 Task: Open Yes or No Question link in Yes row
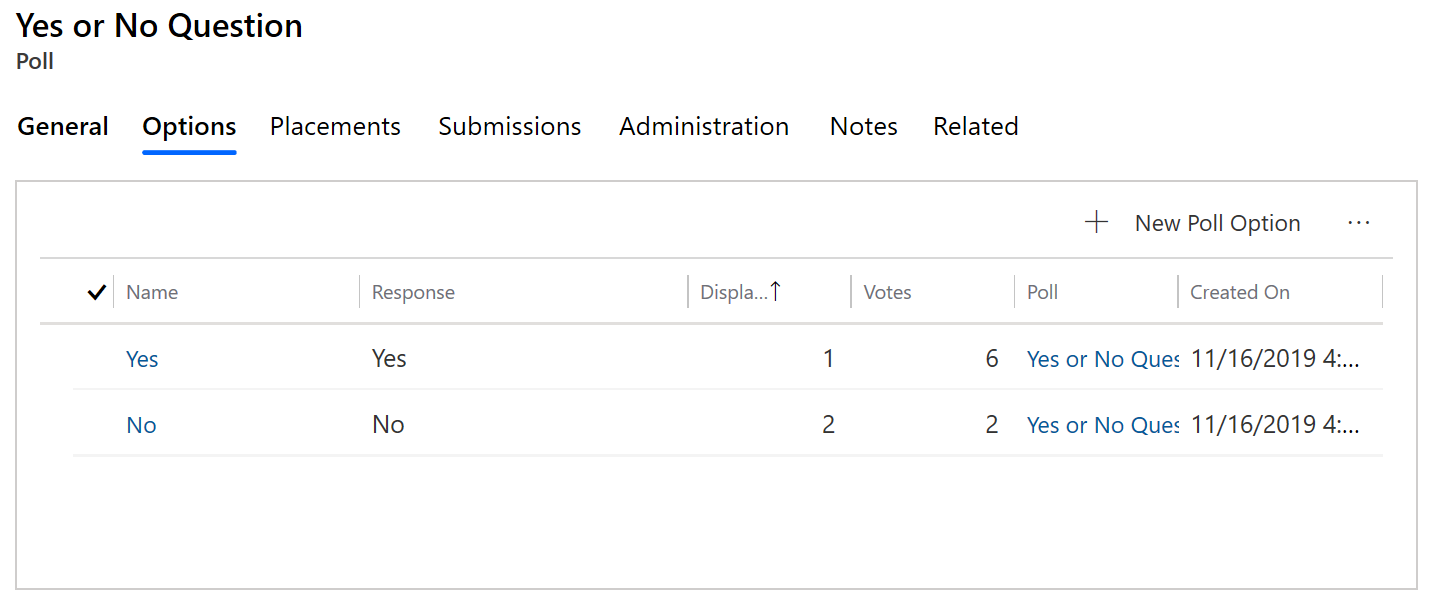point(1102,359)
